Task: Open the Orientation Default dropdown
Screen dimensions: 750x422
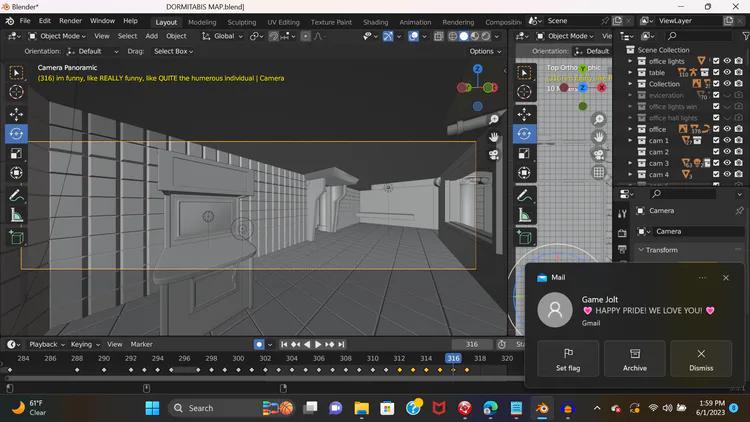Action: (93, 51)
